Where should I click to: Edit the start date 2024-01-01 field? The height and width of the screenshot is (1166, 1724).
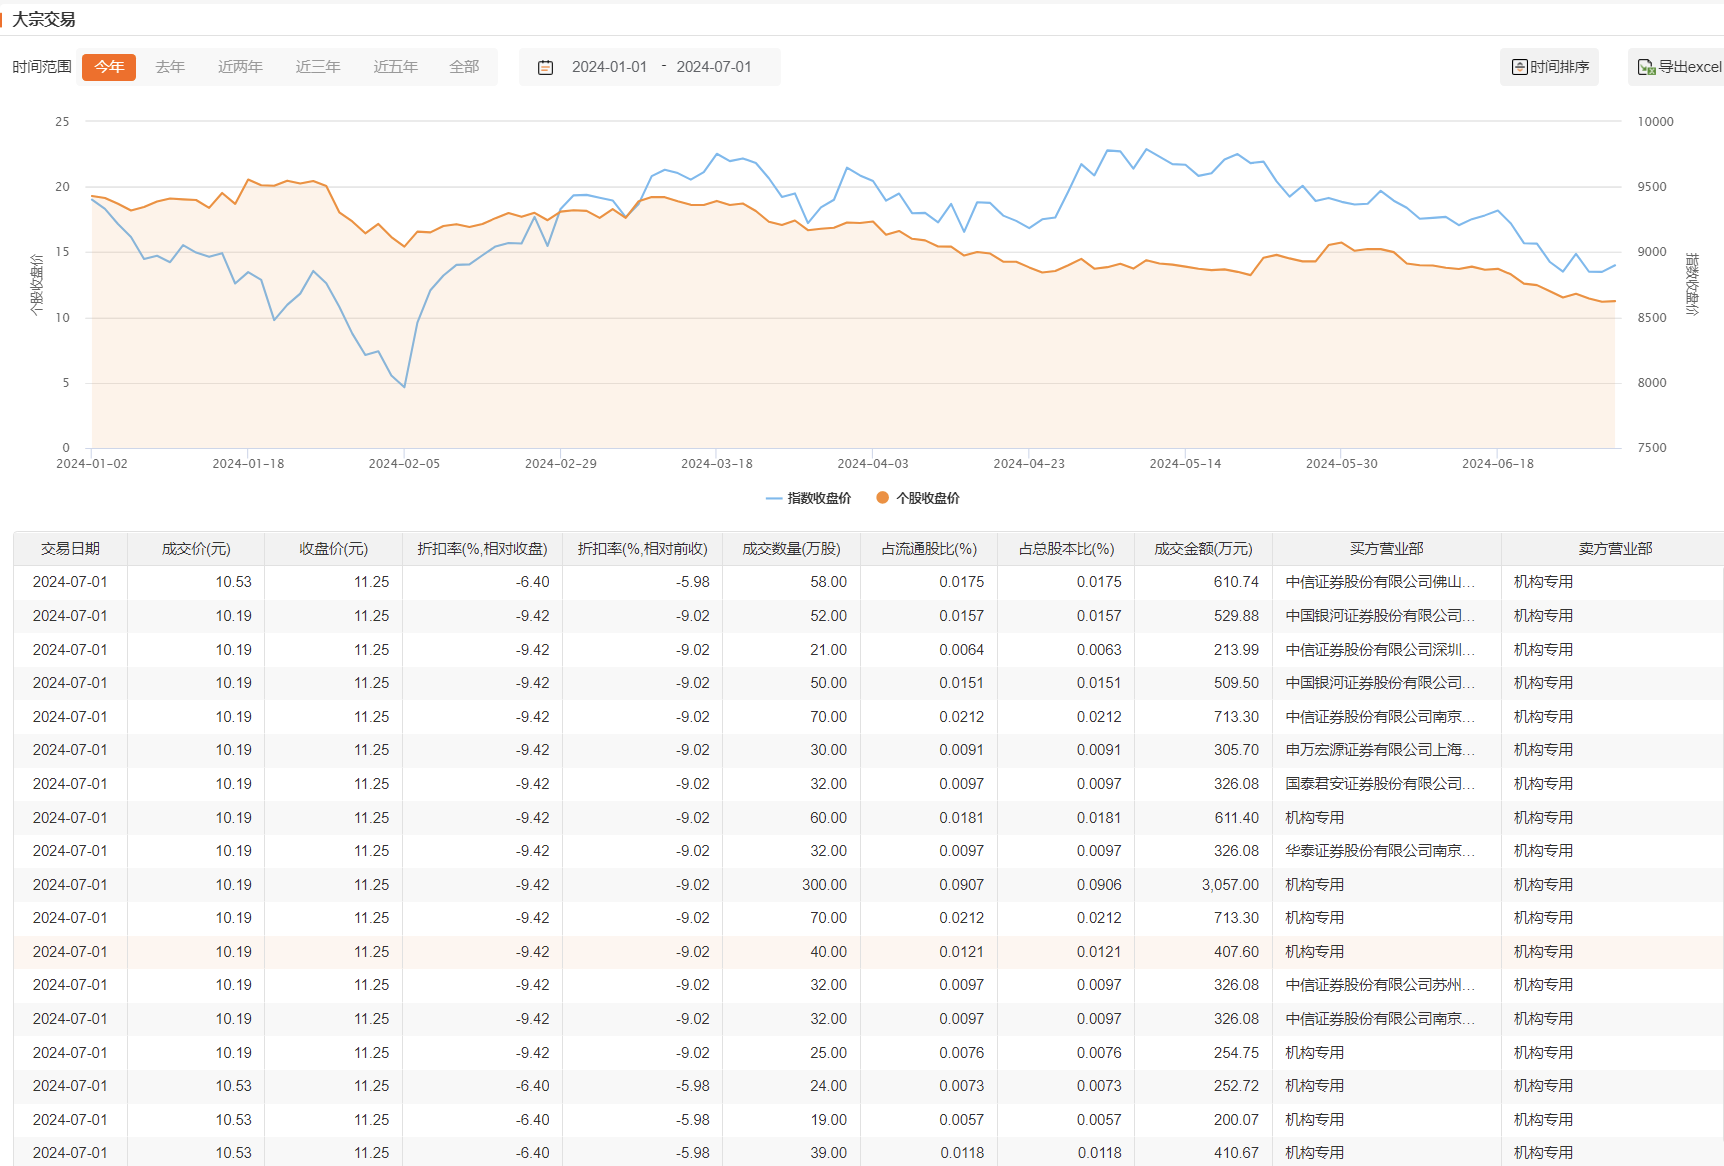609,67
